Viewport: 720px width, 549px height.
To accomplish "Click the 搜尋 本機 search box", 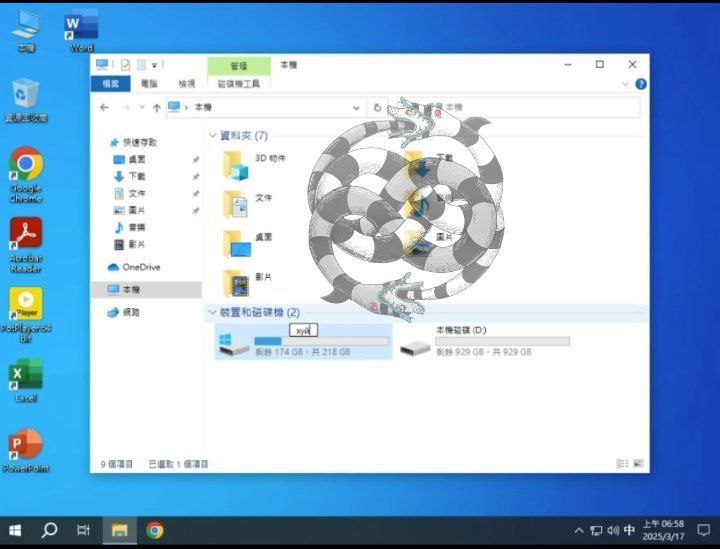I will click(x=514, y=107).
